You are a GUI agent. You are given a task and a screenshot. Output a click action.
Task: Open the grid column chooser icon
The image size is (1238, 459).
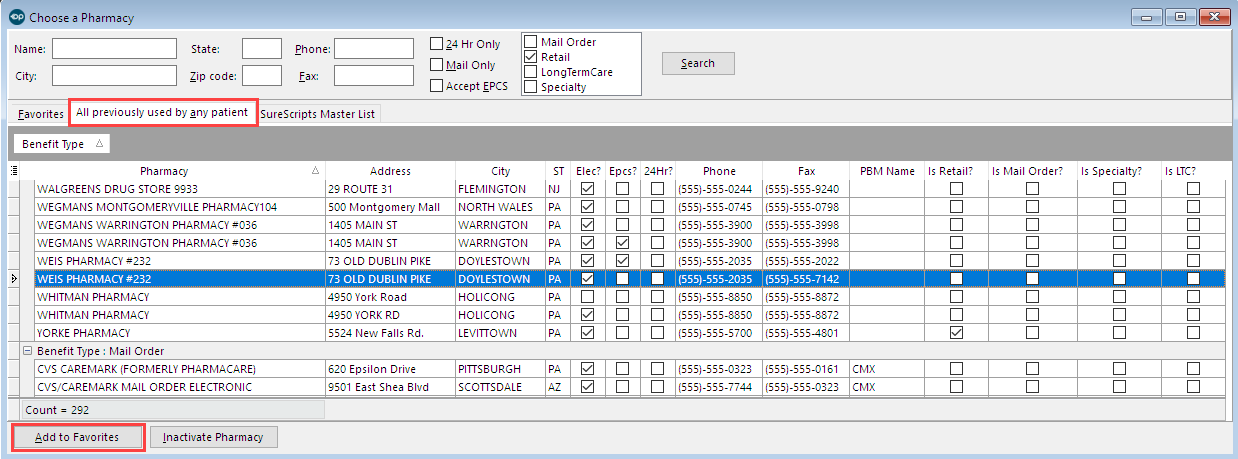[14, 171]
